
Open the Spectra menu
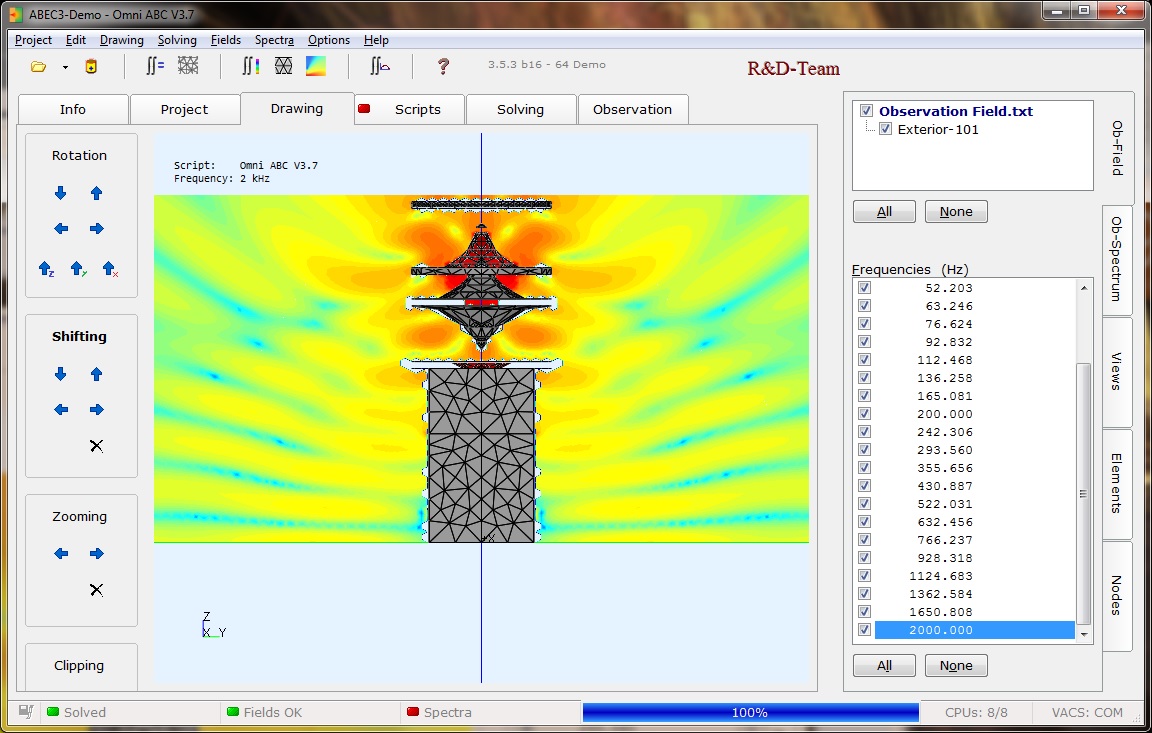point(274,40)
